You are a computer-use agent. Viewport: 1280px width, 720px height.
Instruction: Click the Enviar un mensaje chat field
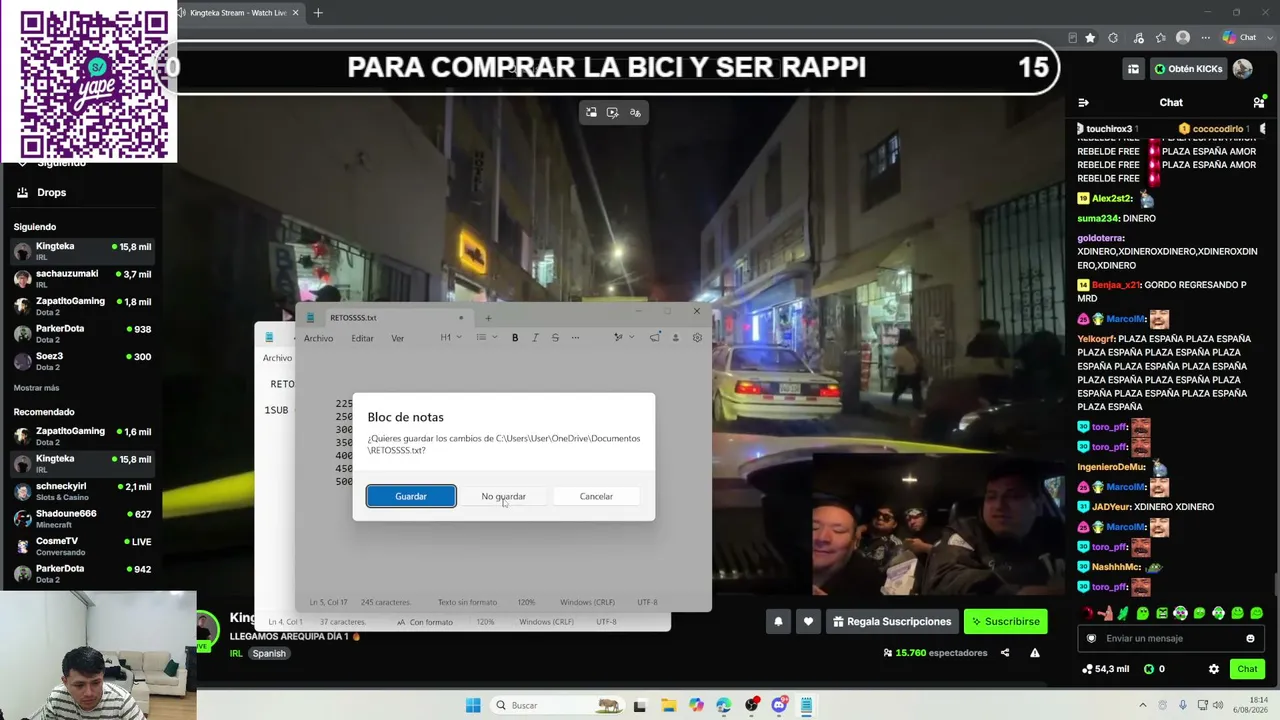coord(1170,638)
